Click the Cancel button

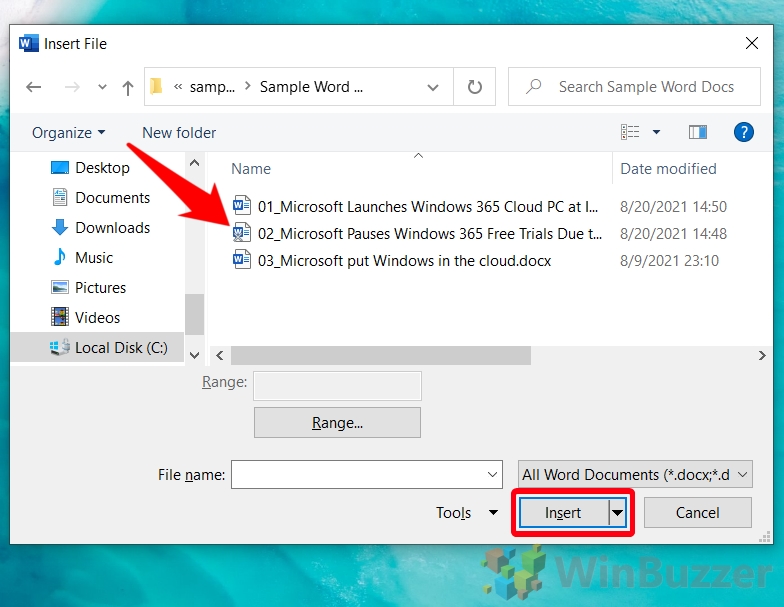click(698, 512)
